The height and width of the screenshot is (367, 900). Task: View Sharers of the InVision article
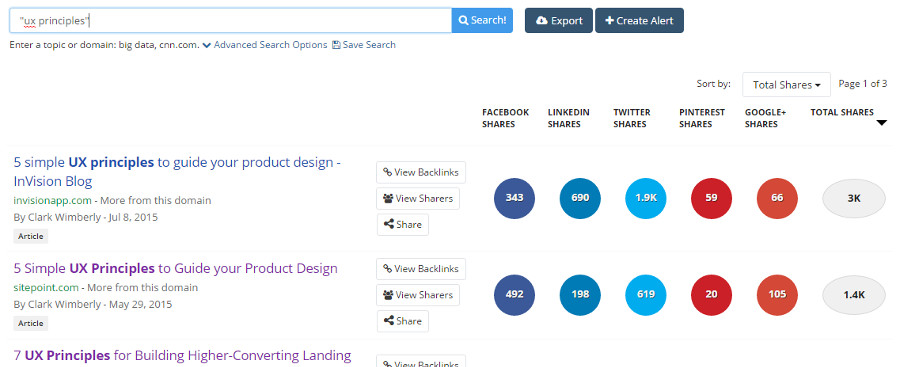click(x=418, y=199)
